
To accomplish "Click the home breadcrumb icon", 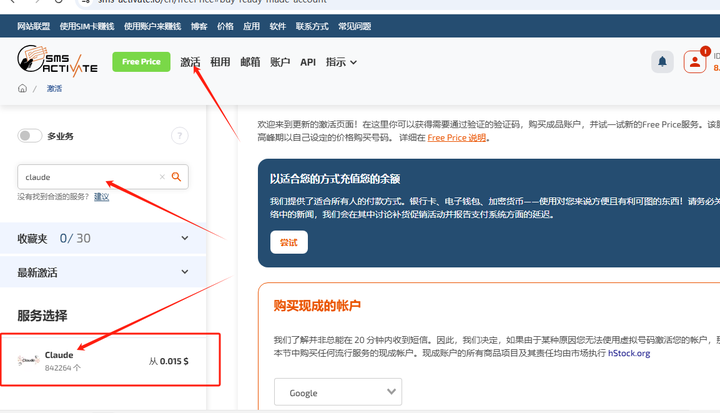I will pos(22,88).
